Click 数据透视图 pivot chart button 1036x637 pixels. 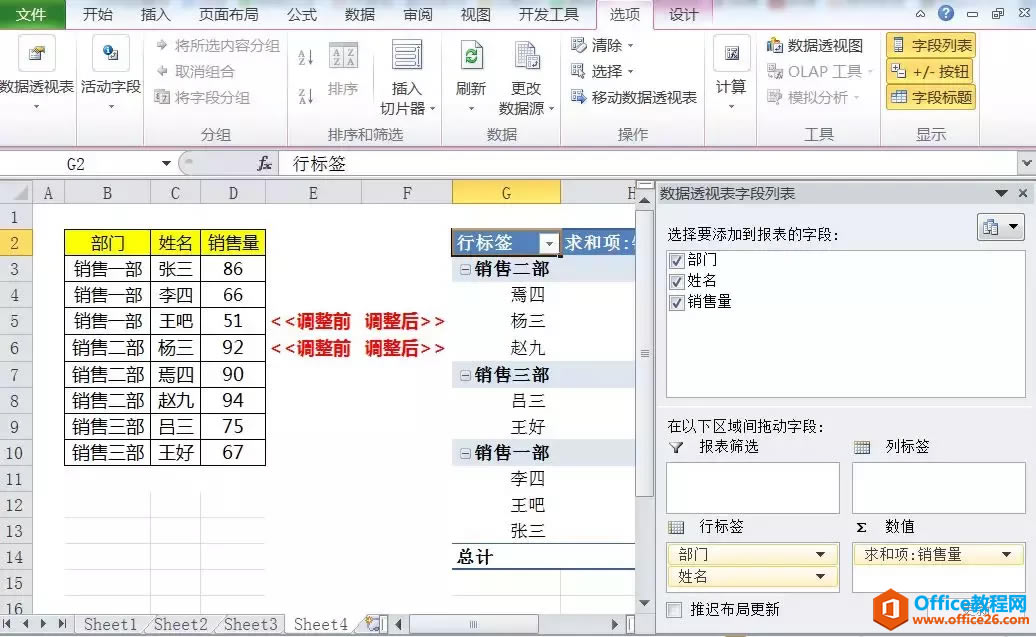(x=815, y=45)
